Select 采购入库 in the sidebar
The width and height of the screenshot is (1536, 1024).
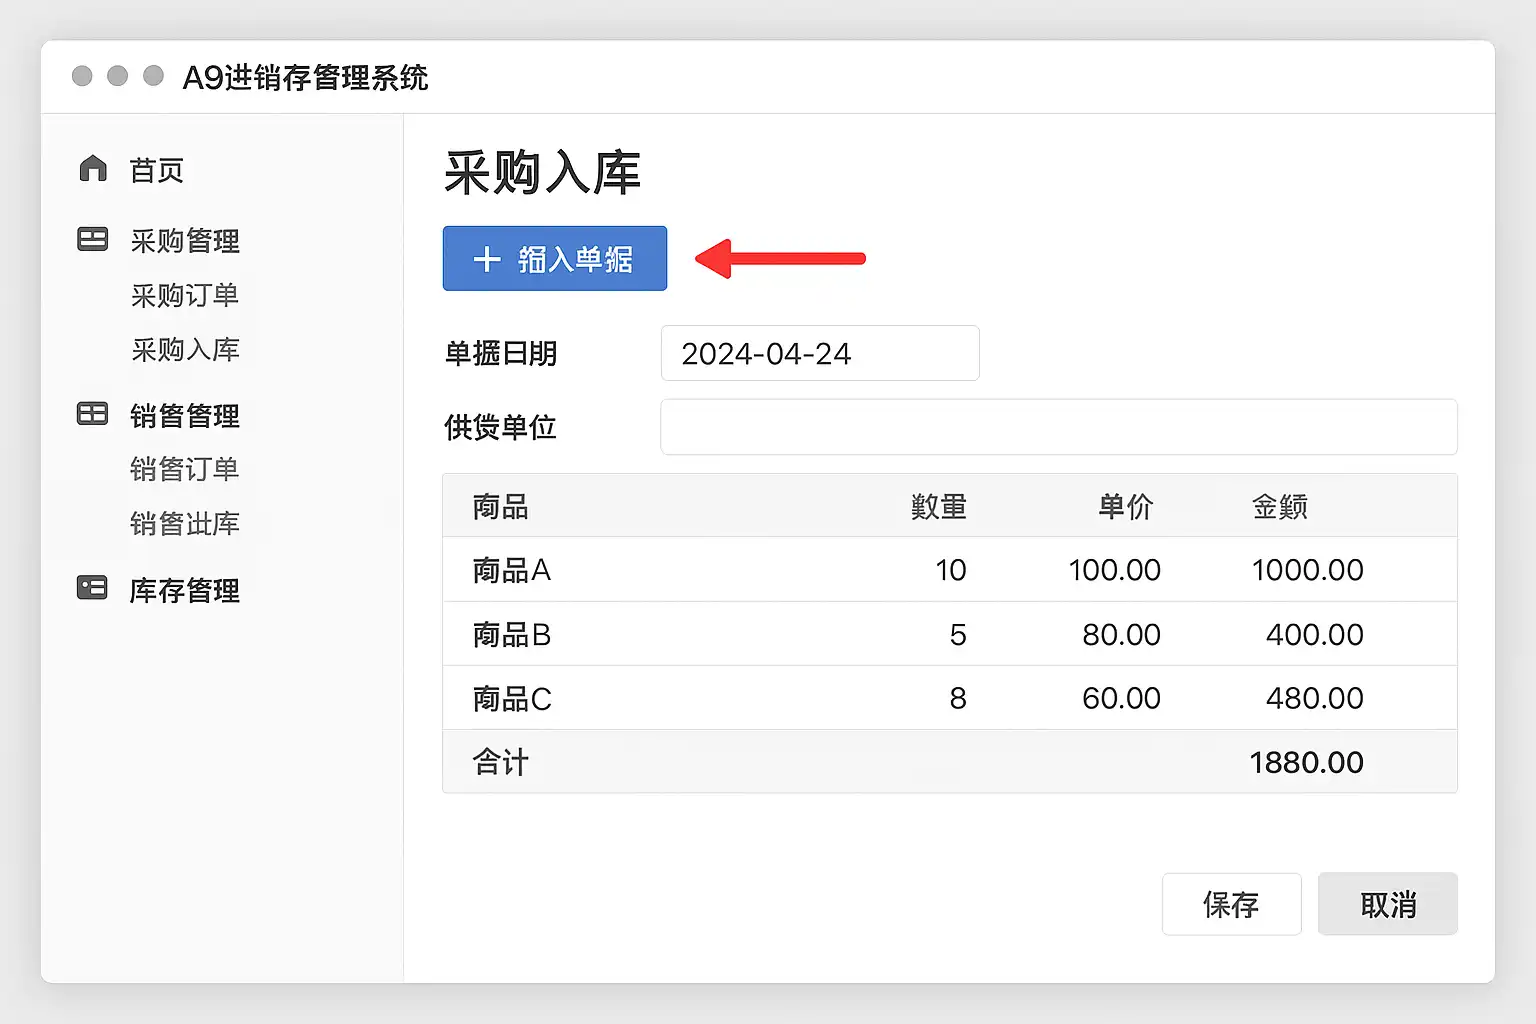pyautogui.click(x=185, y=350)
